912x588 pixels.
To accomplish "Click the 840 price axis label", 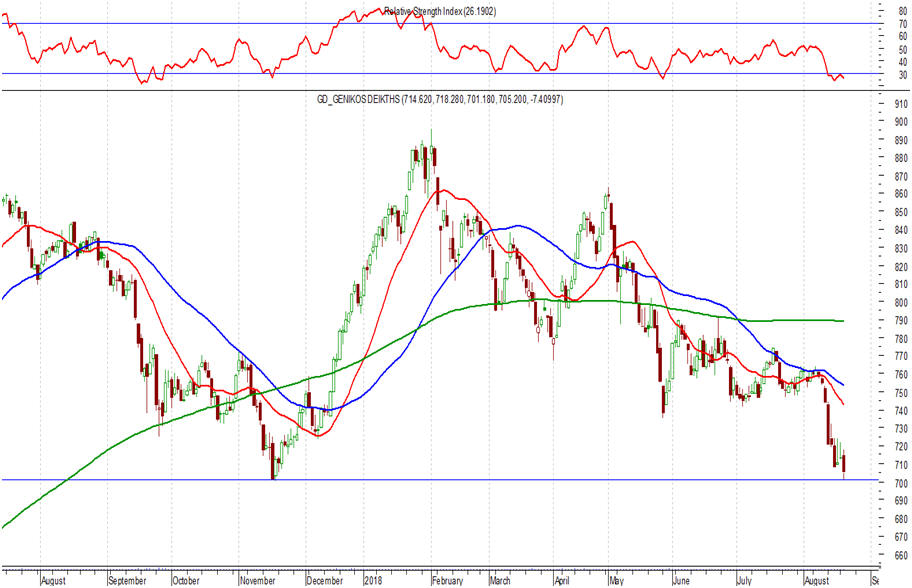I will click(x=901, y=230).
